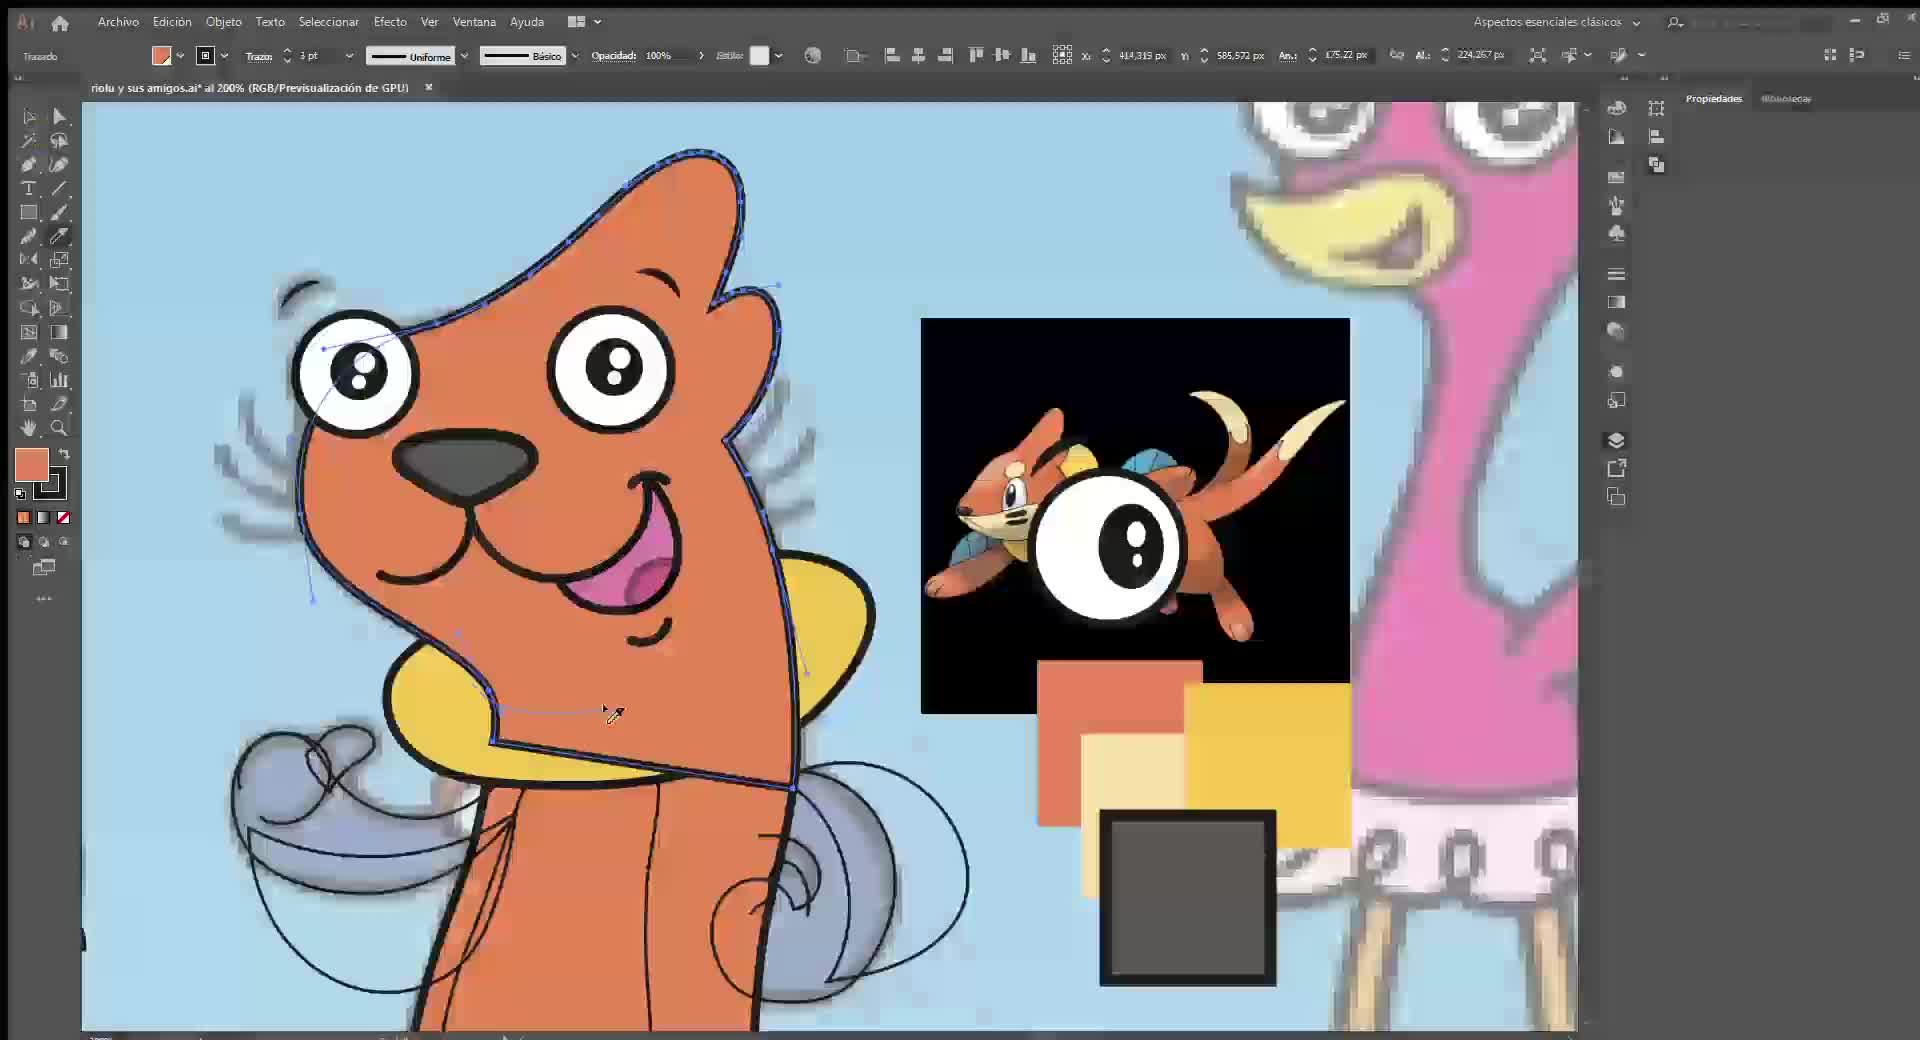
Task: Swap fill and stroke colors
Action: click(64, 454)
